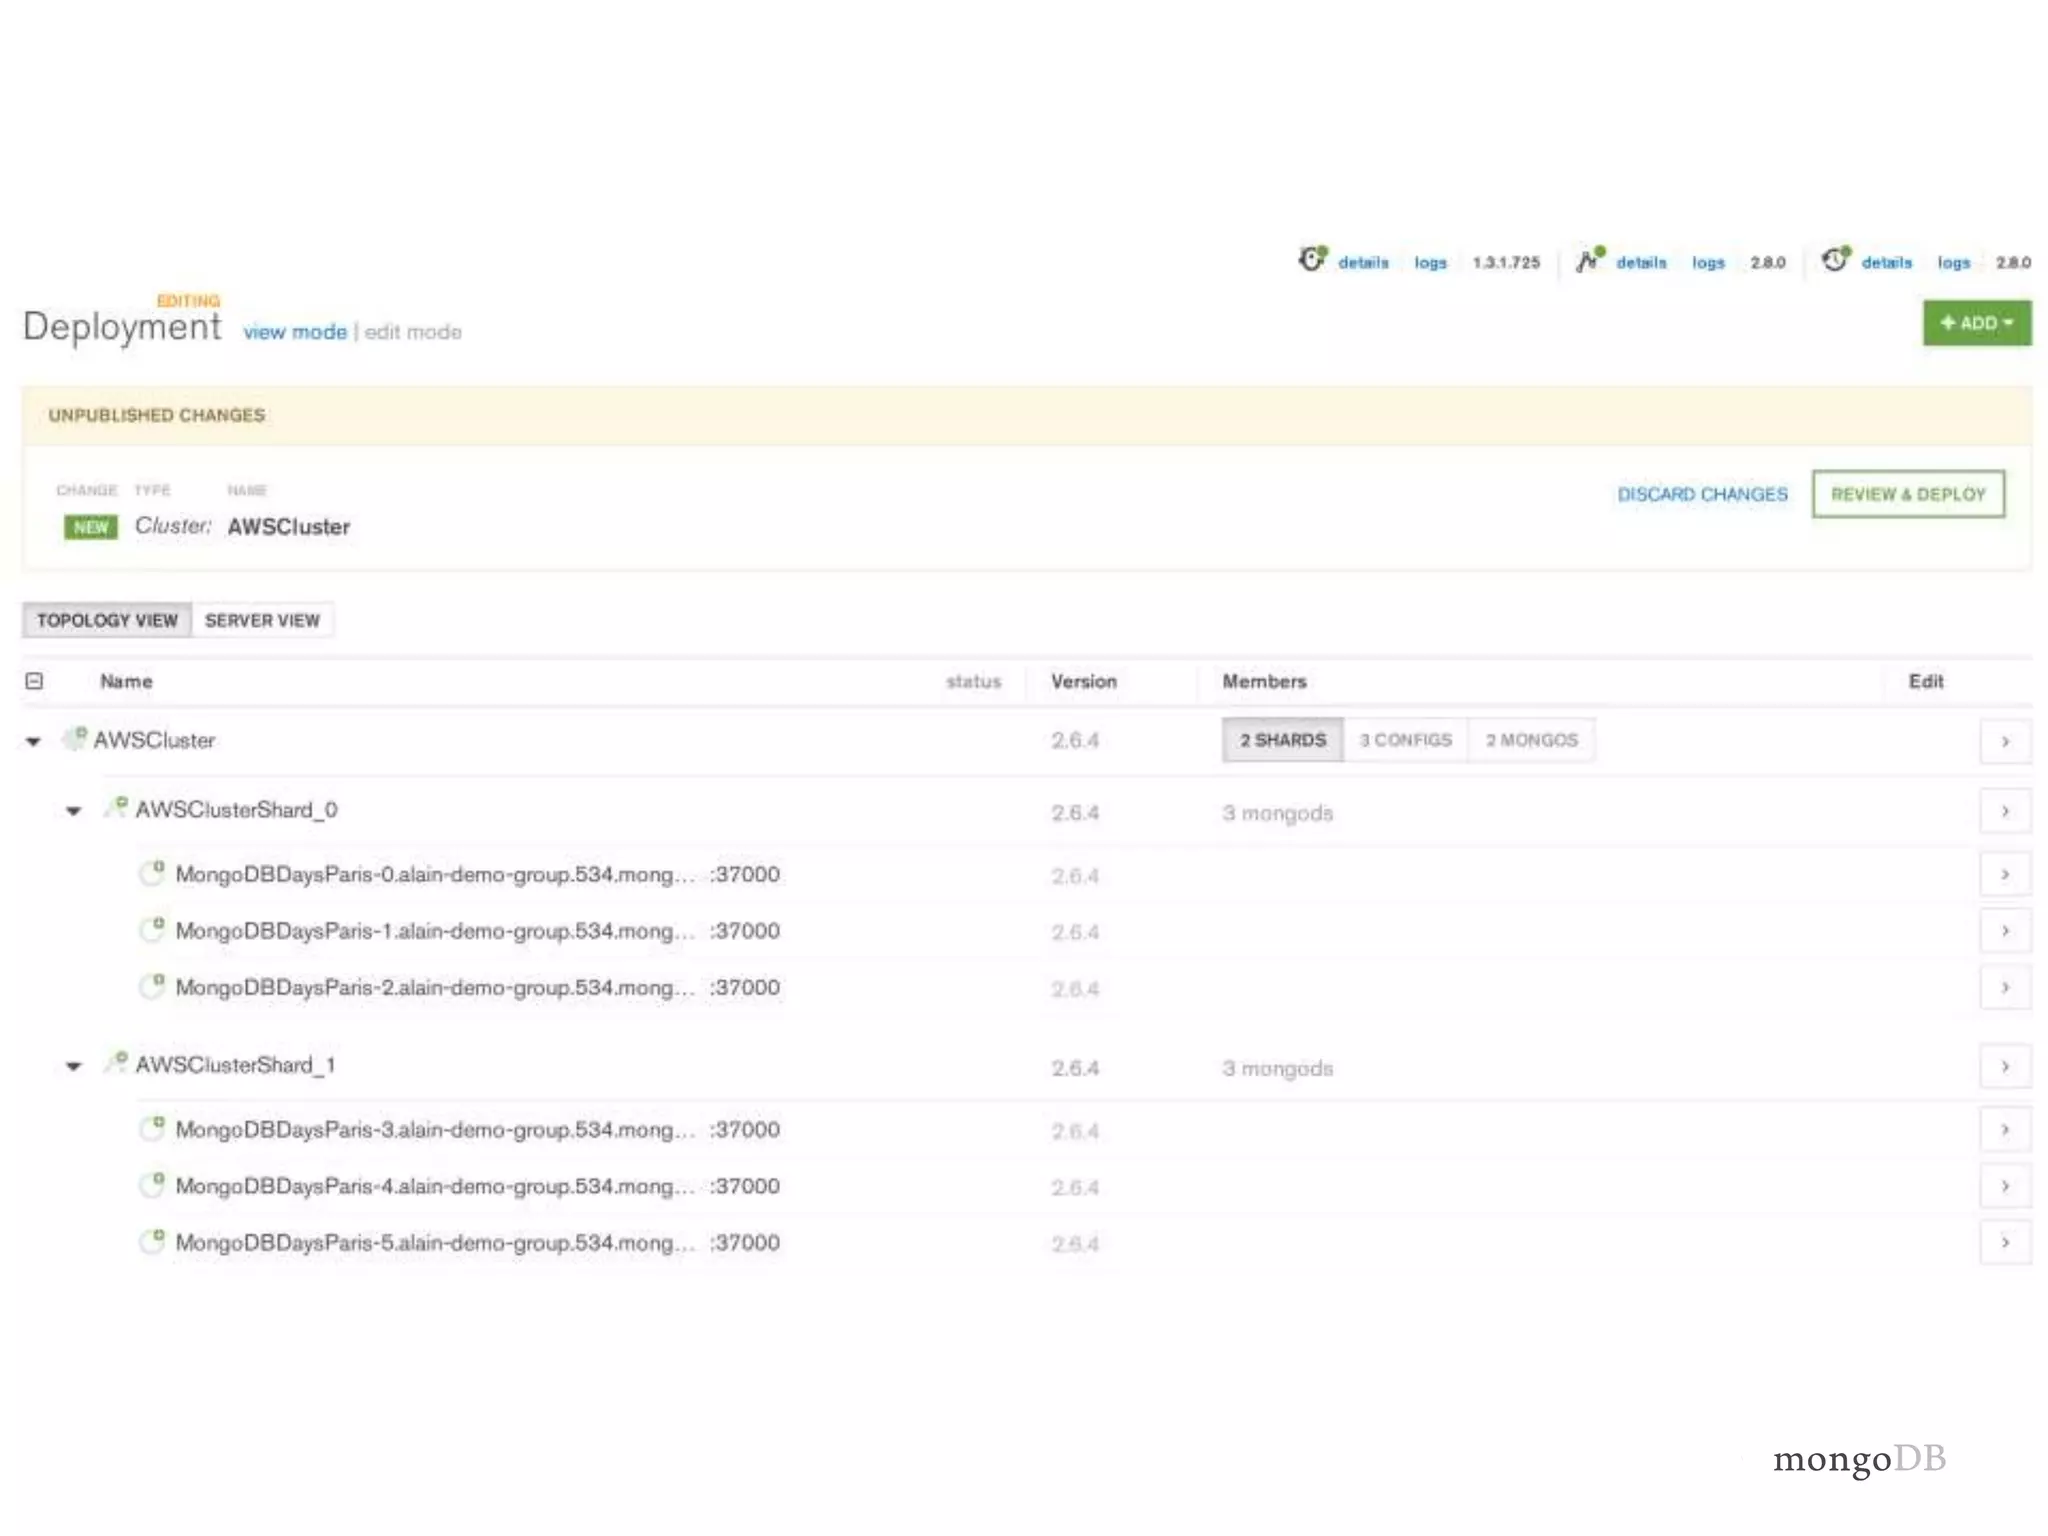Click Review & Deploy button
Screen dimensions: 2048x1536
(1908, 494)
